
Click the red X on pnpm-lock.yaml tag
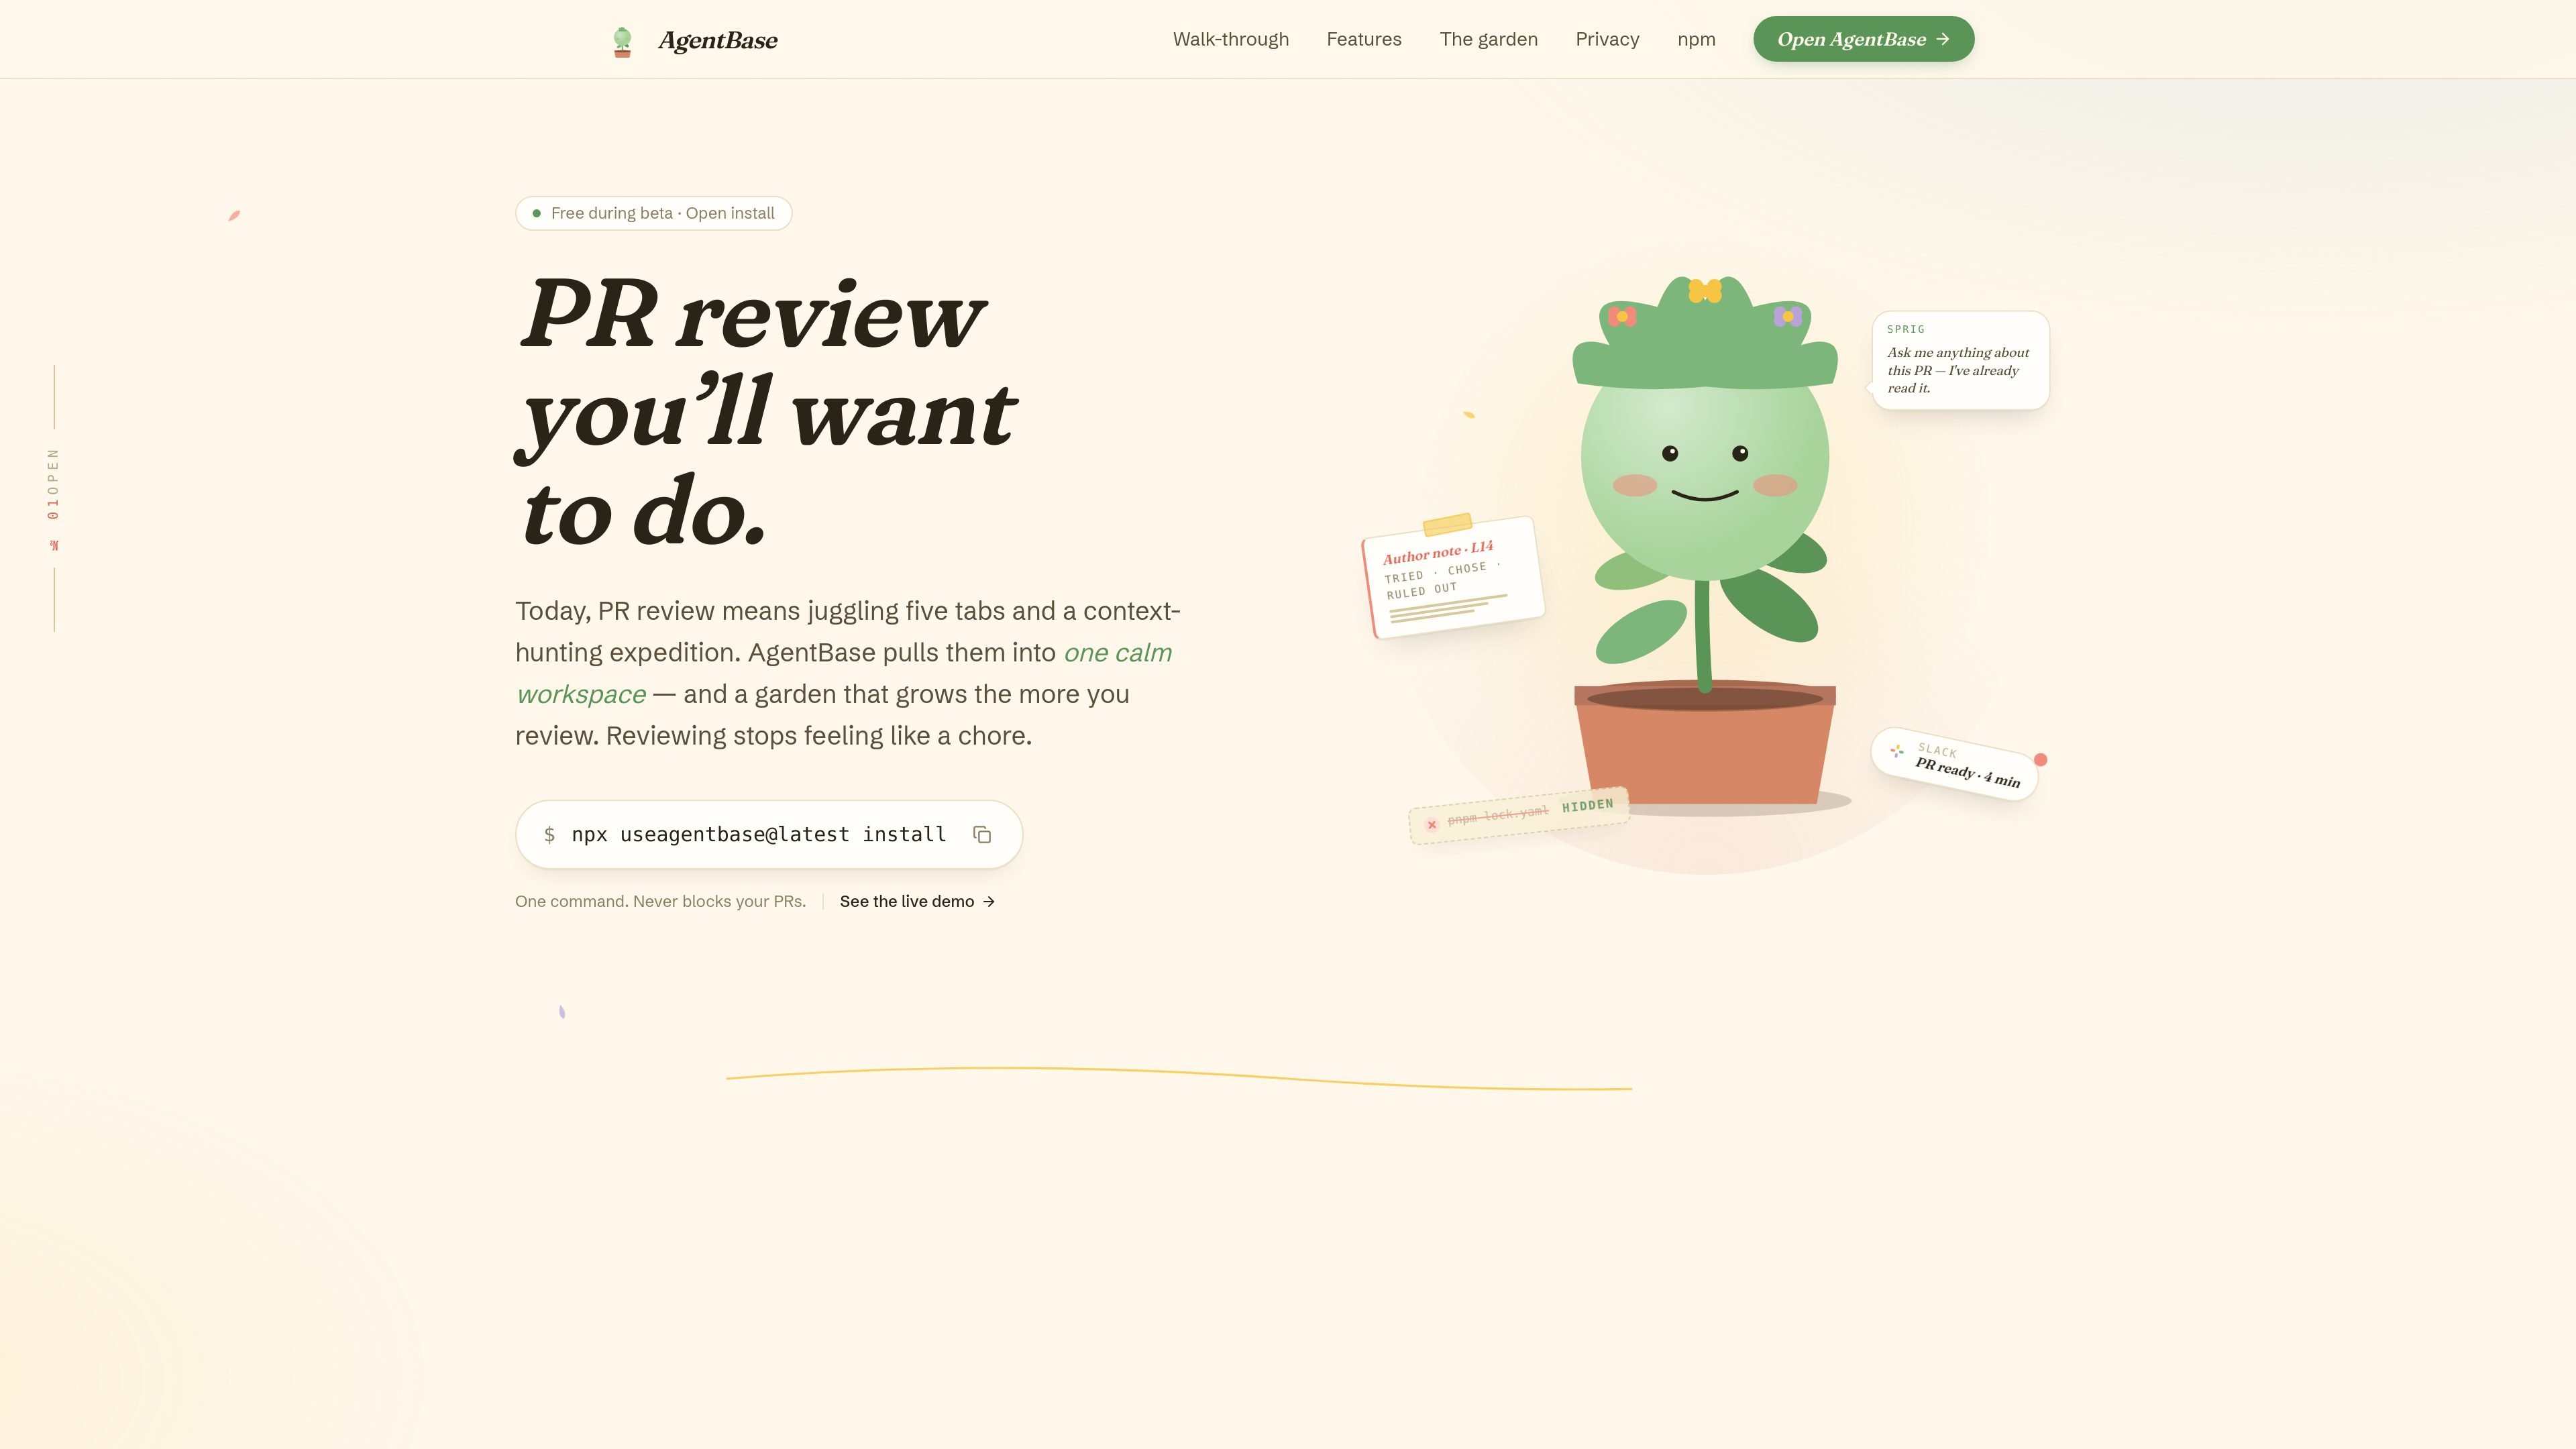click(1432, 825)
